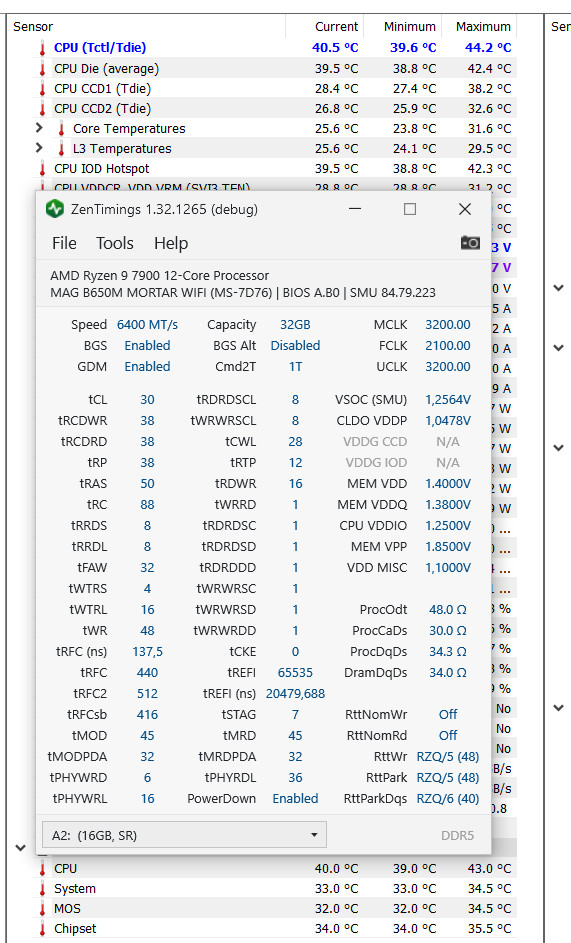Image resolution: width=571 pixels, height=943 pixels.
Task: Click the Current column header
Action: (324, 26)
